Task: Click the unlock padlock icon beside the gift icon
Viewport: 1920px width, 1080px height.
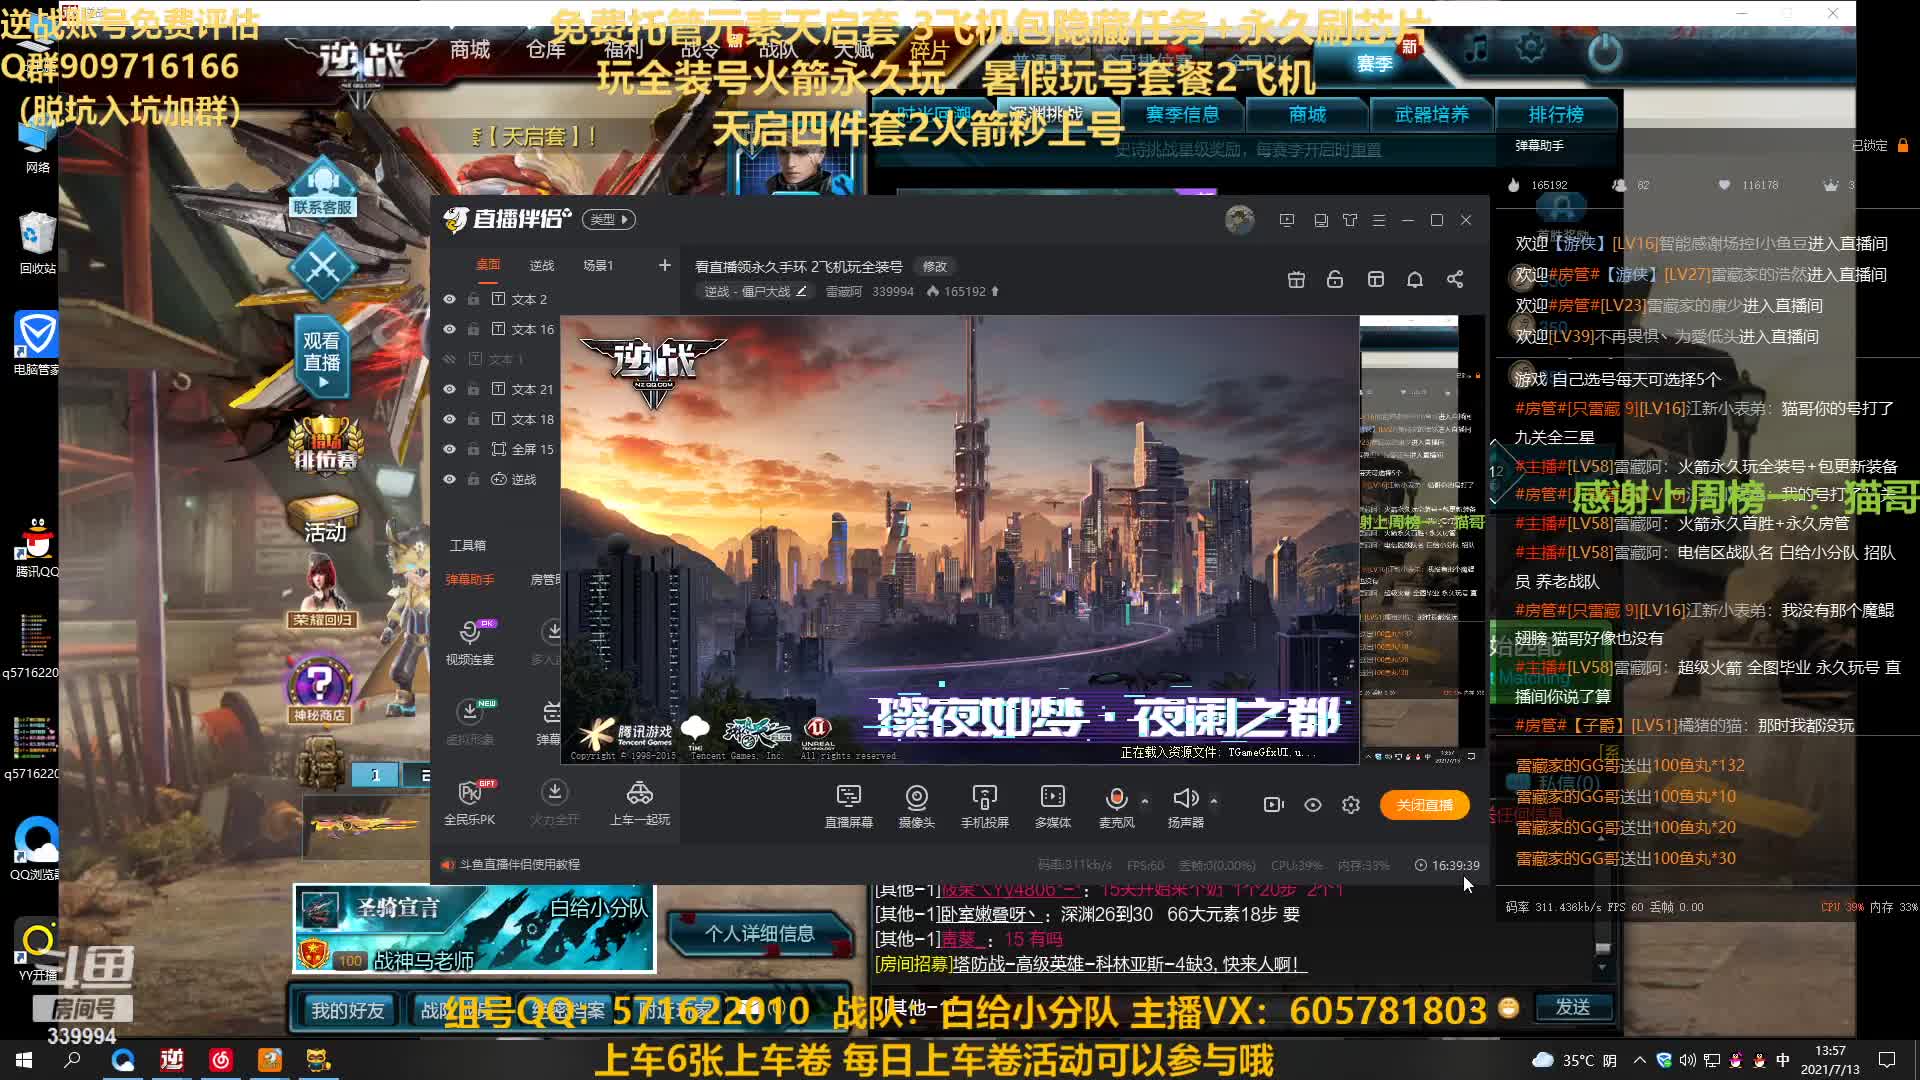Action: (1335, 280)
